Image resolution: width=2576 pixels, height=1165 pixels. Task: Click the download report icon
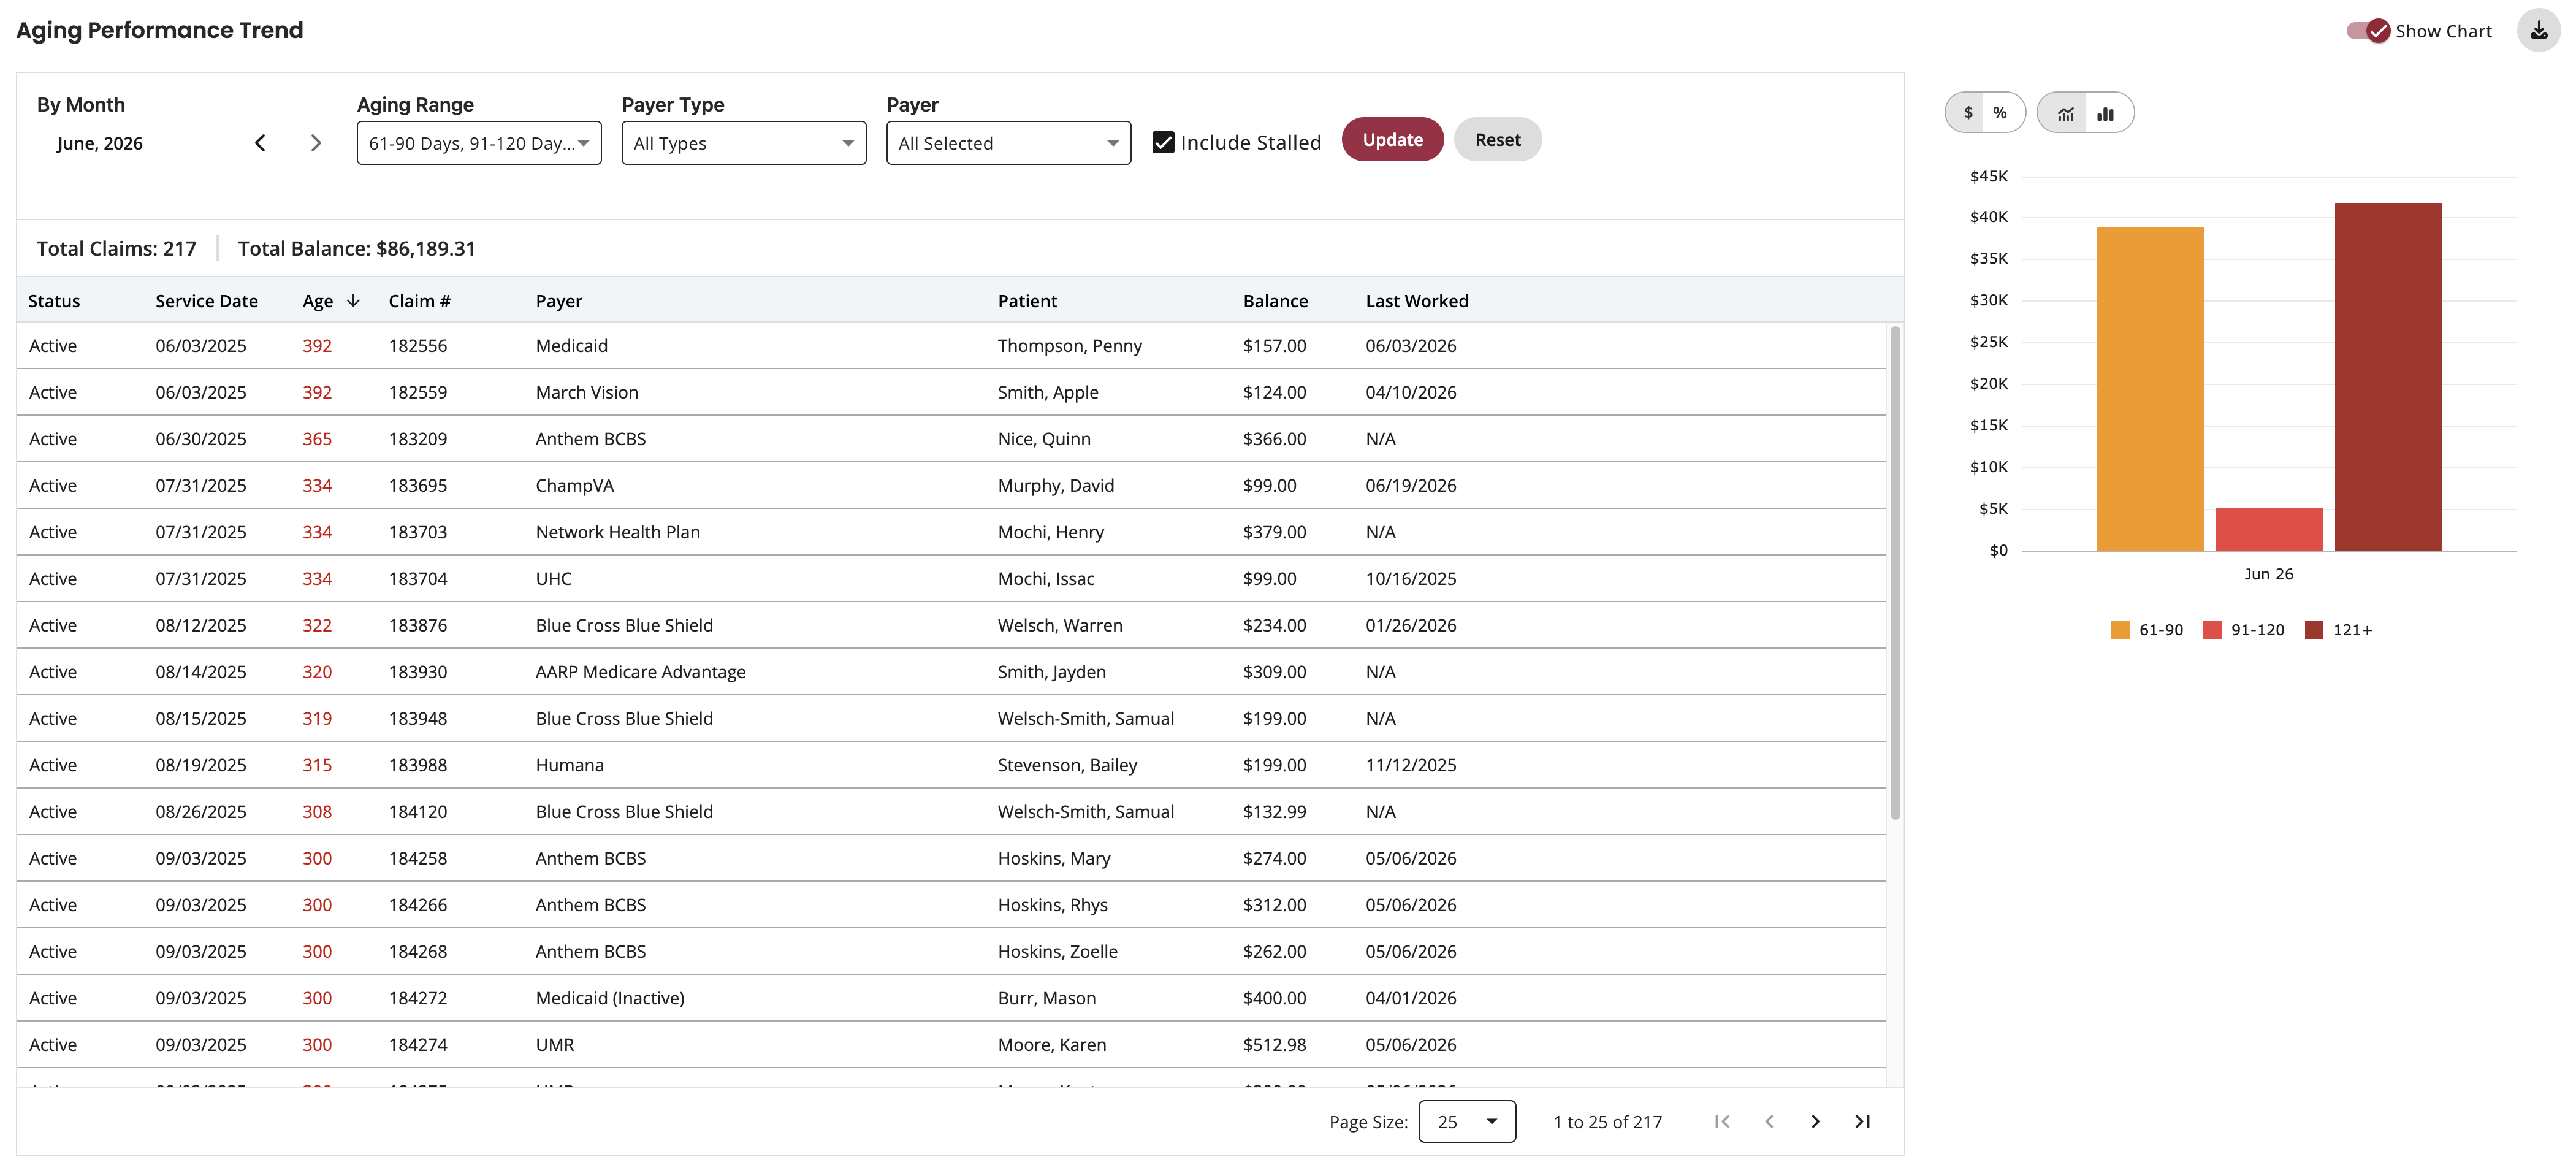pyautogui.click(x=2538, y=30)
